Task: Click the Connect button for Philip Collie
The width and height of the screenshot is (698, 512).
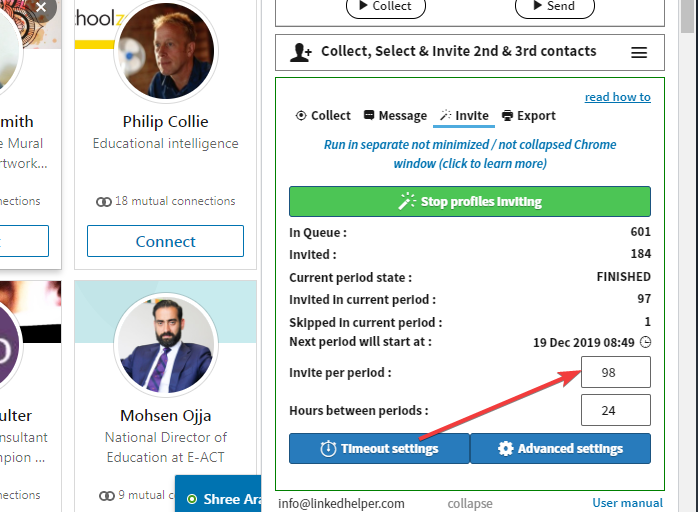Action: click(165, 241)
